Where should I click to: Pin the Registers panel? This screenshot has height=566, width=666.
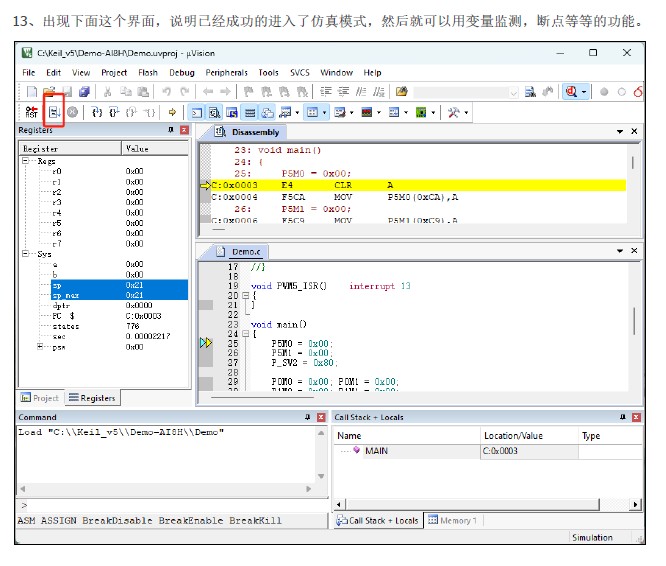point(171,130)
